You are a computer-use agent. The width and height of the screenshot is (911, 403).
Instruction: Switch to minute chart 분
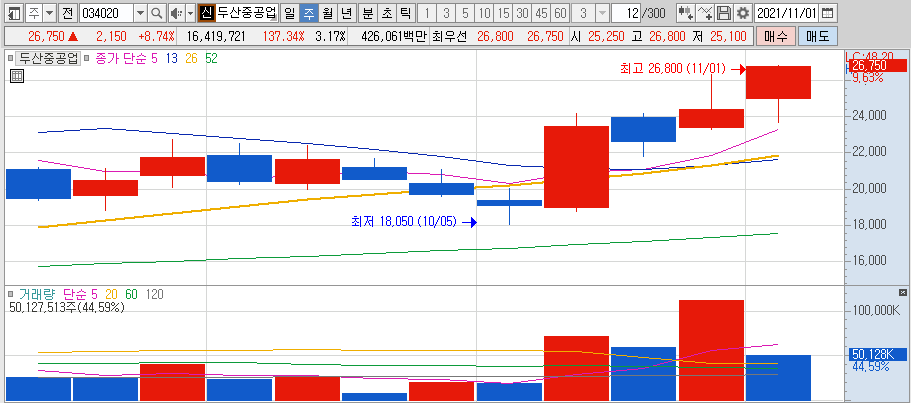coord(367,12)
